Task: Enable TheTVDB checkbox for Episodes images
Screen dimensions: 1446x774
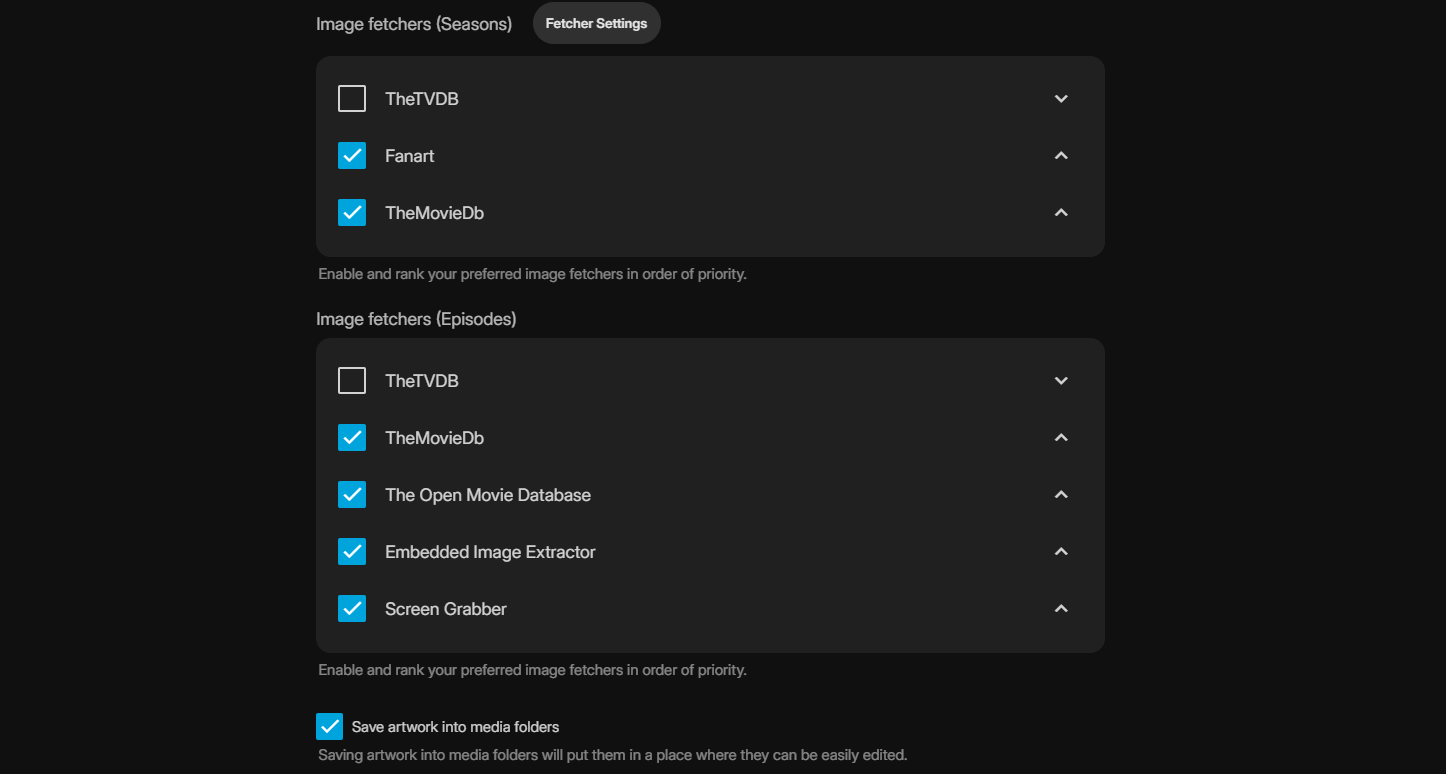Action: (352, 381)
